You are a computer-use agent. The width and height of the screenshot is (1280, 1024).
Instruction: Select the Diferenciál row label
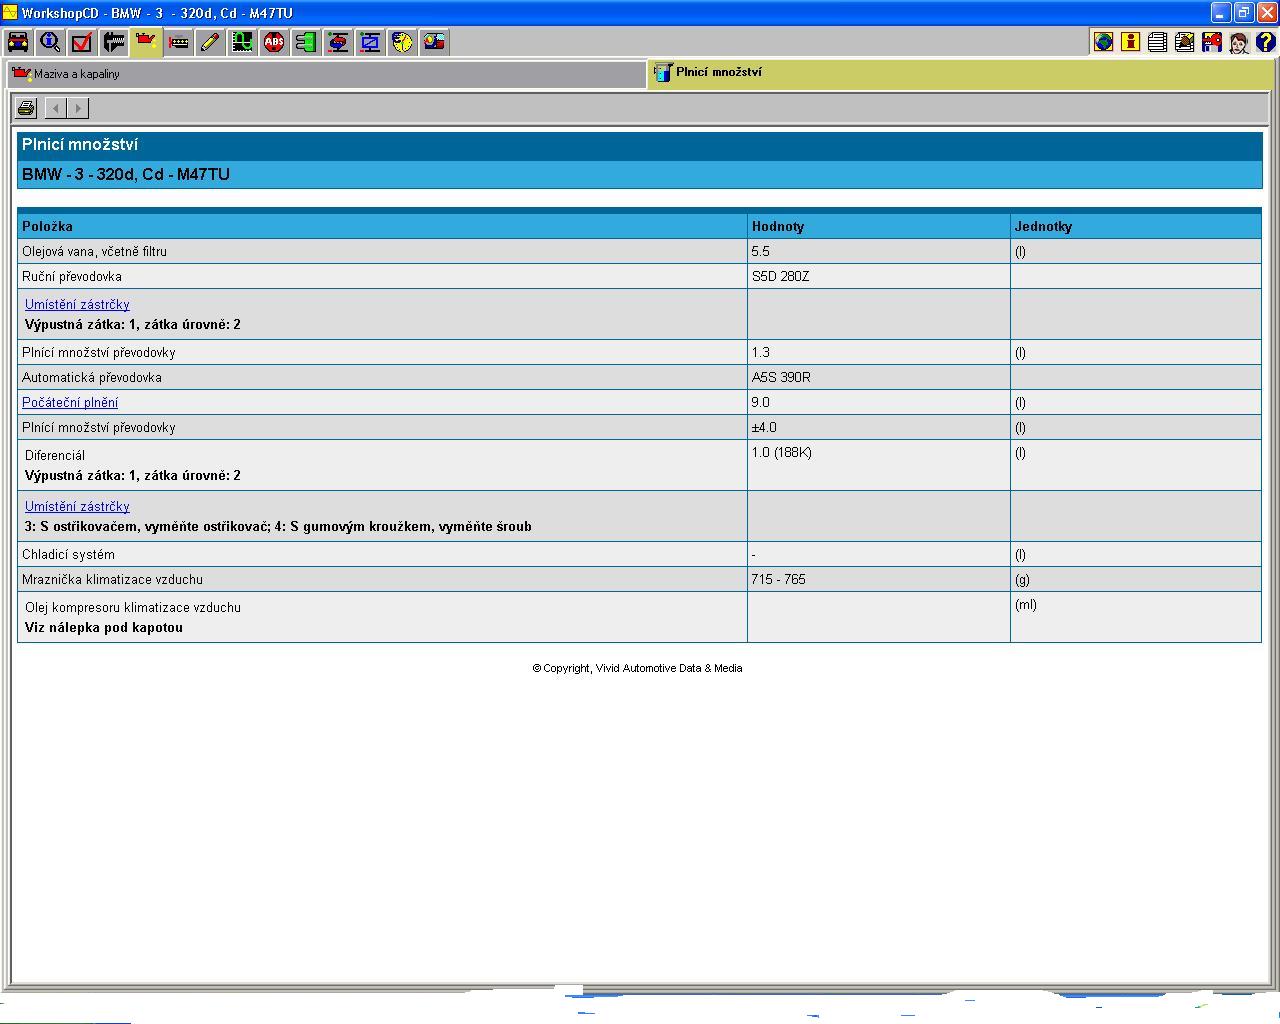(x=55, y=455)
